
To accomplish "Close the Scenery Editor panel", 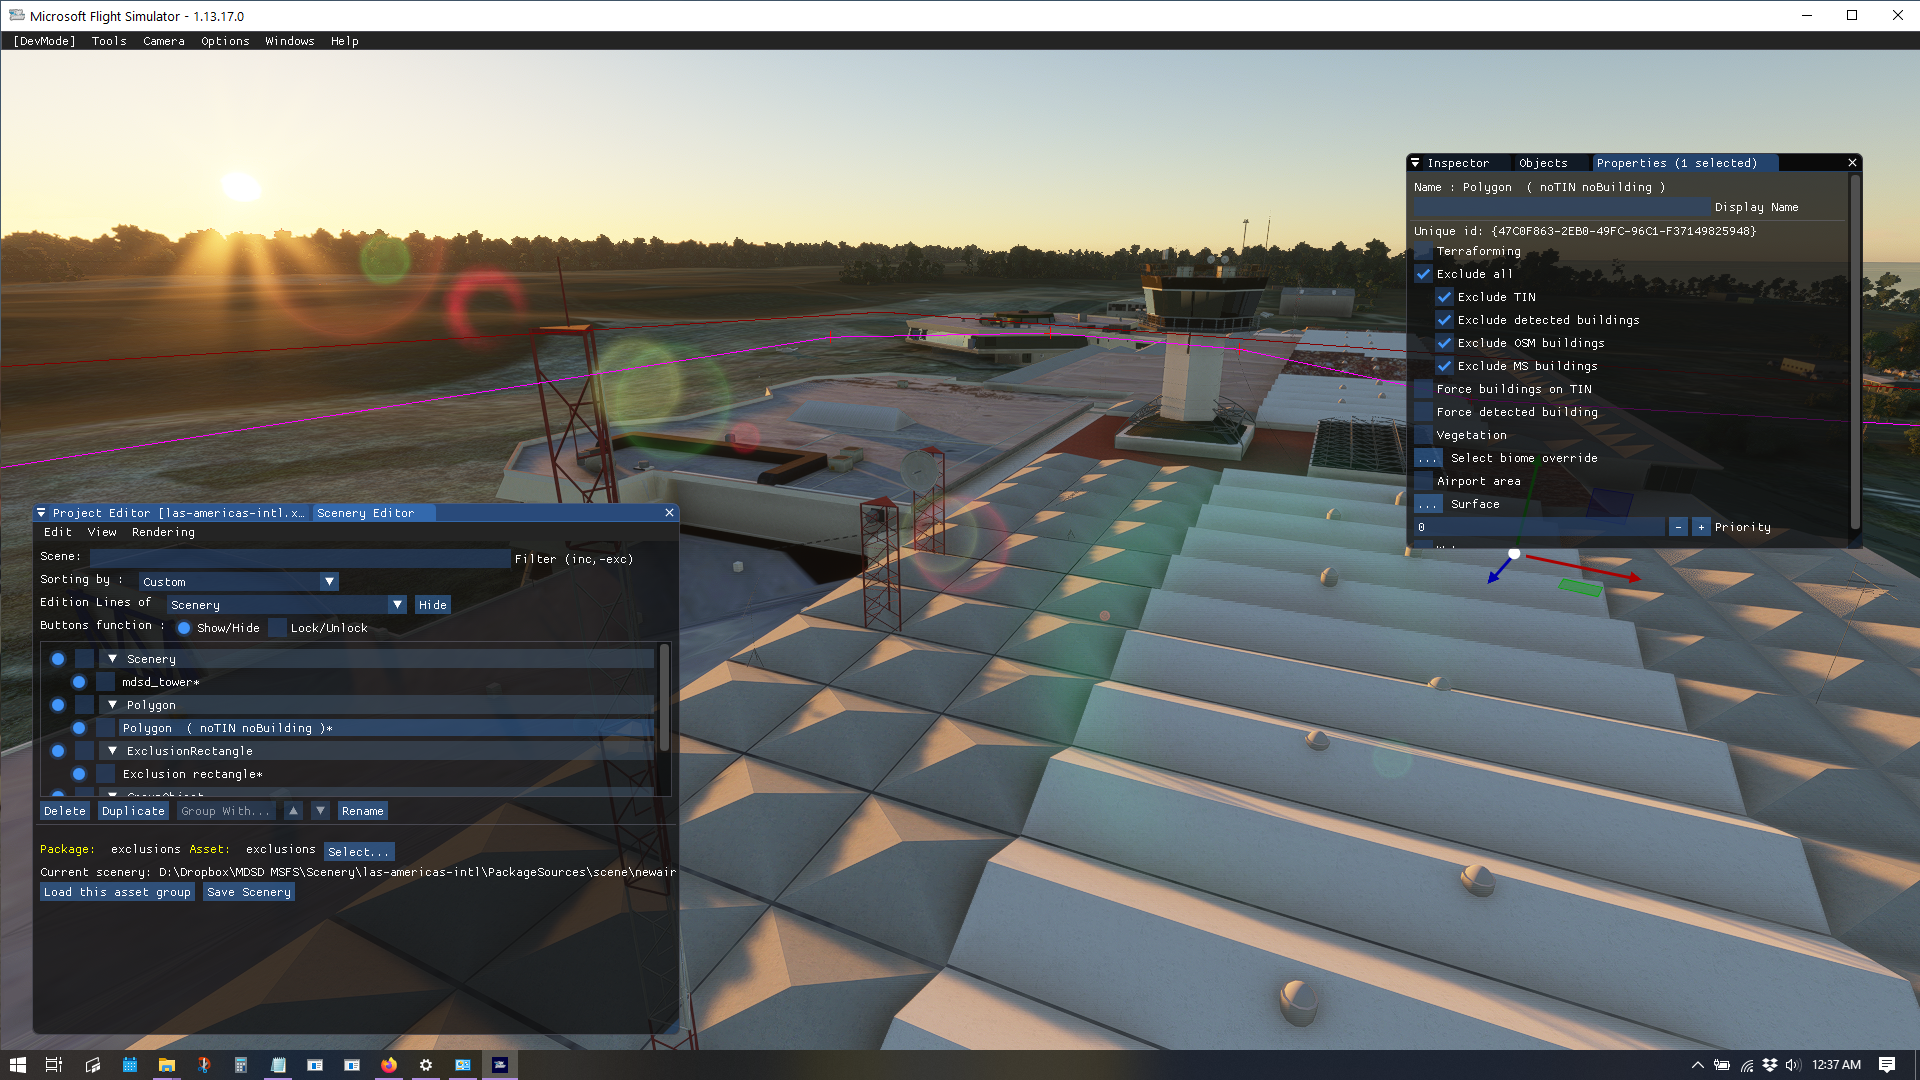I will [x=669, y=512].
